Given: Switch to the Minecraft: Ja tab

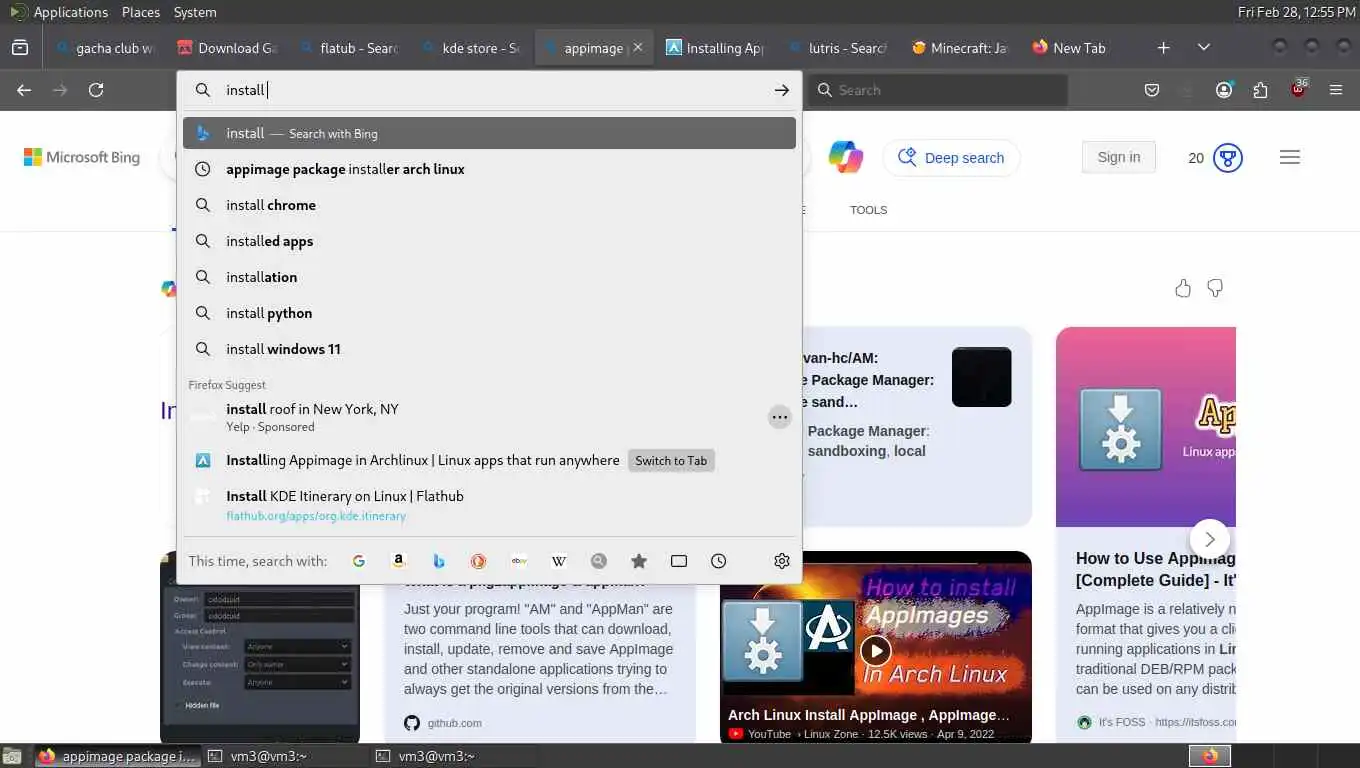Looking at the screenshot, I should tap(959, 47).
